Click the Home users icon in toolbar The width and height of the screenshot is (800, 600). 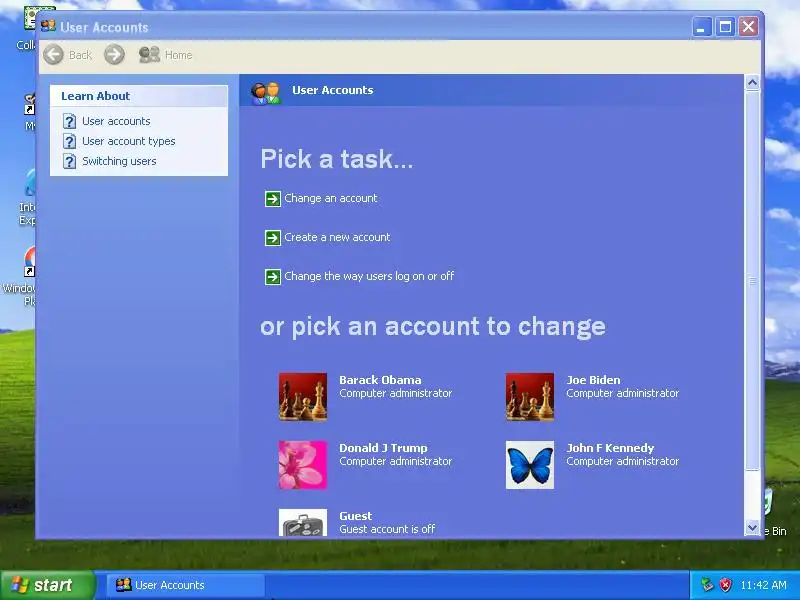point(149,55)
